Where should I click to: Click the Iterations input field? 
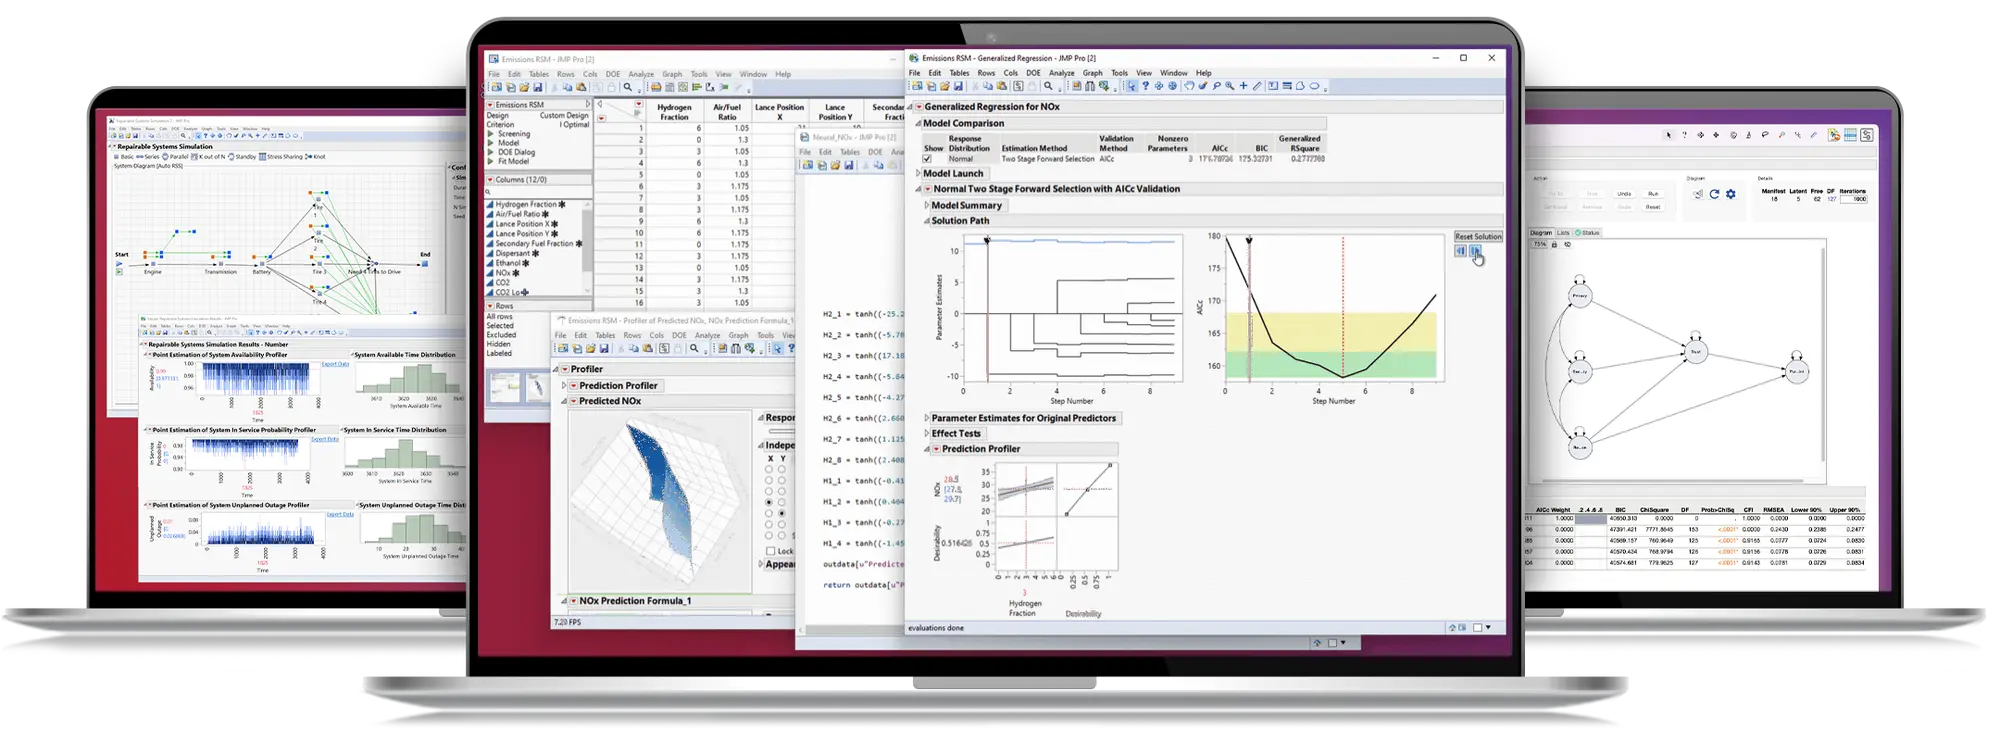pos(1853,199)
